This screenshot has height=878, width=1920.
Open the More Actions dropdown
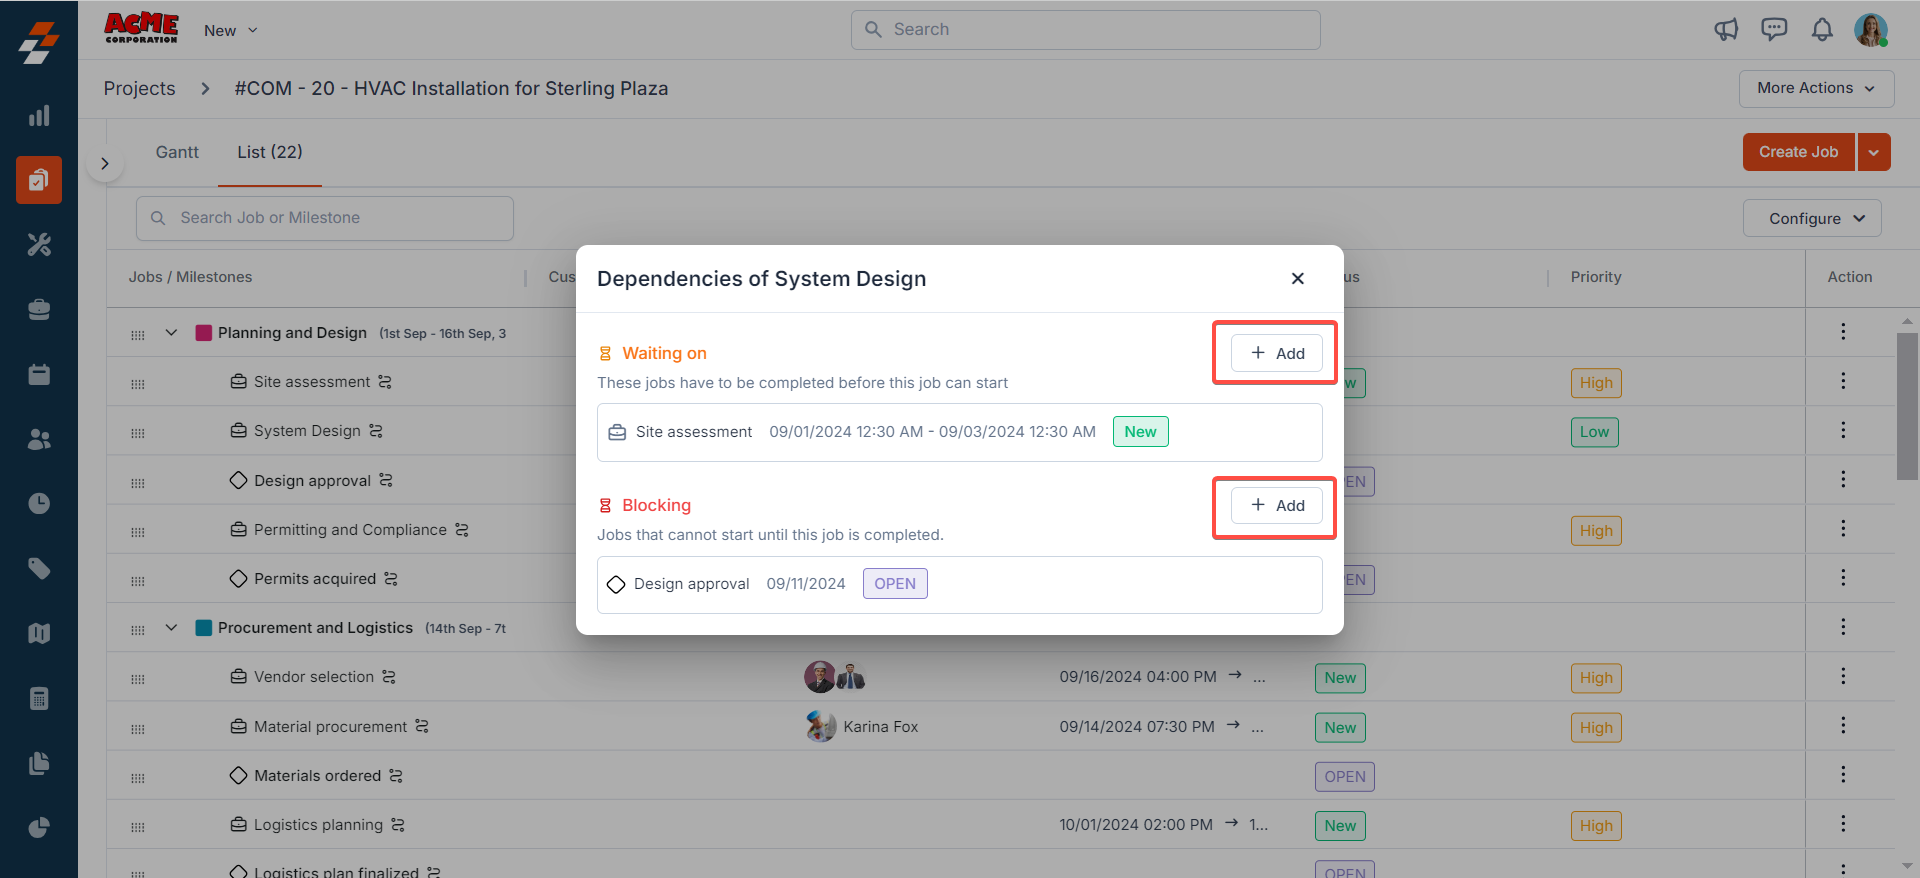[1816, 88]
